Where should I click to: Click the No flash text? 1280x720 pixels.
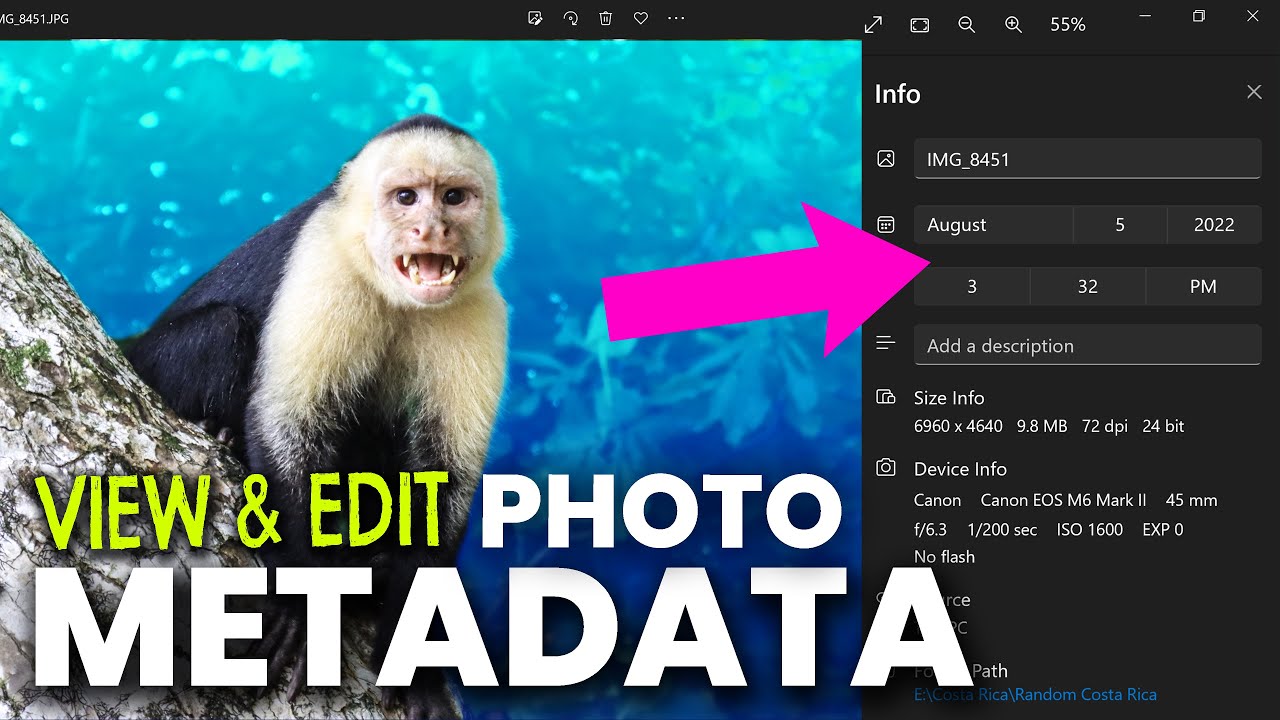point(944,557)
